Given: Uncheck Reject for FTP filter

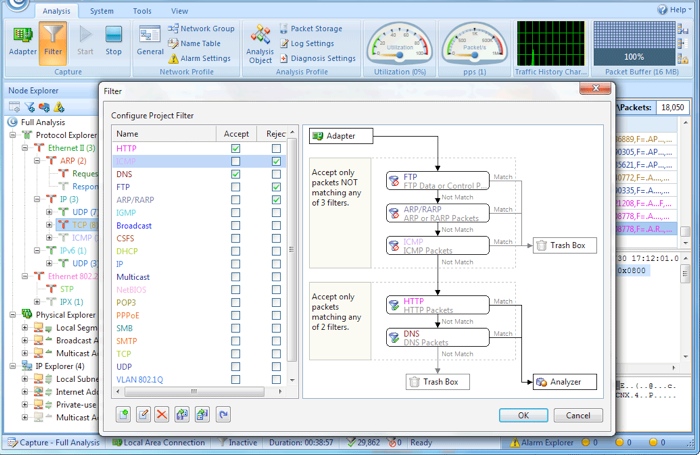Looking at the screenshot, I should click(x=276, y=187).
